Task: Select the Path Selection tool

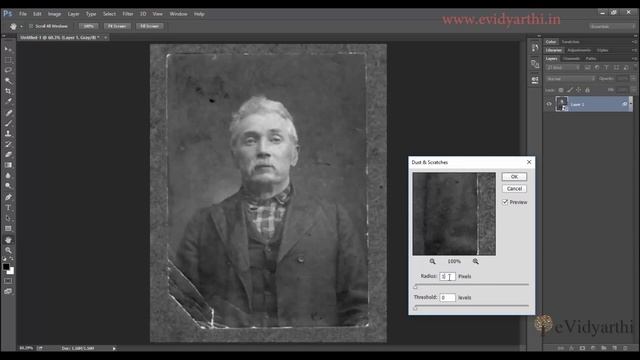Action: tap(8, 218)
